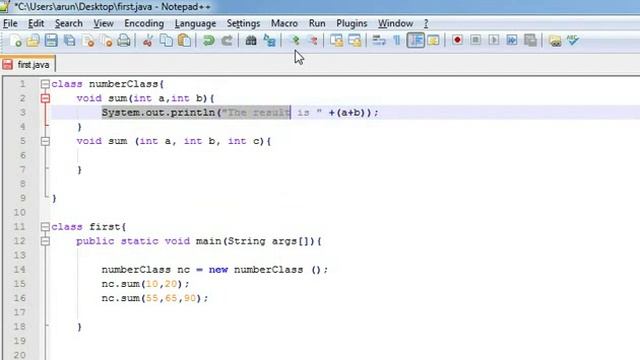Click Run Macro Multiple Times icon

[x=512, y=40]
